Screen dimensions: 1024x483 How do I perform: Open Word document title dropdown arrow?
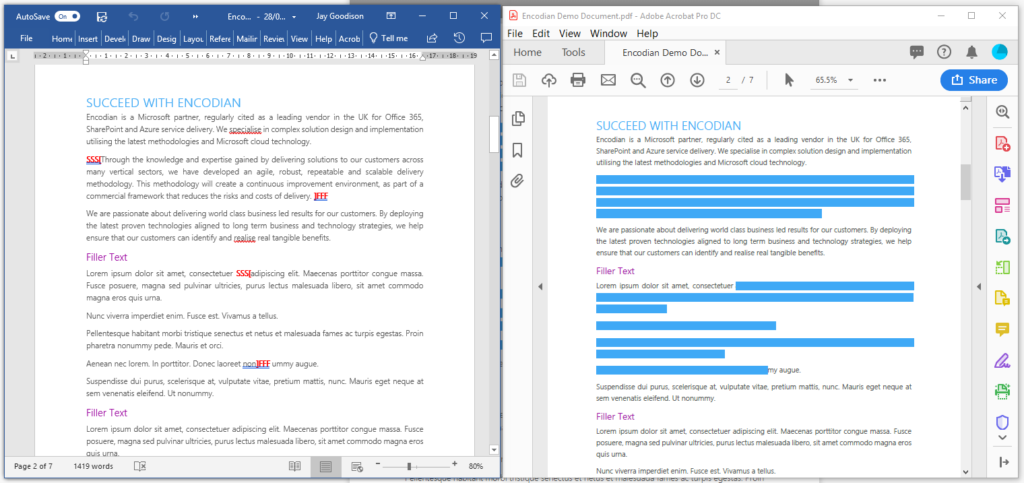click(x=294, y=17)
